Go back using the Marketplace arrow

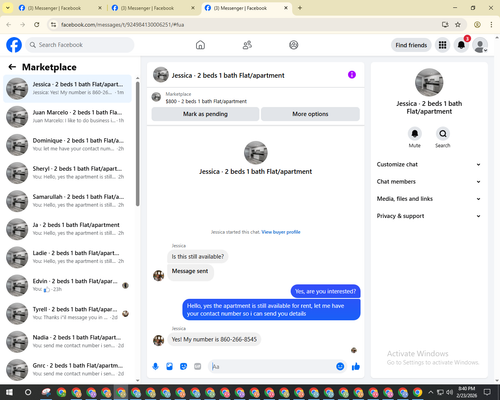coord(12,67)
